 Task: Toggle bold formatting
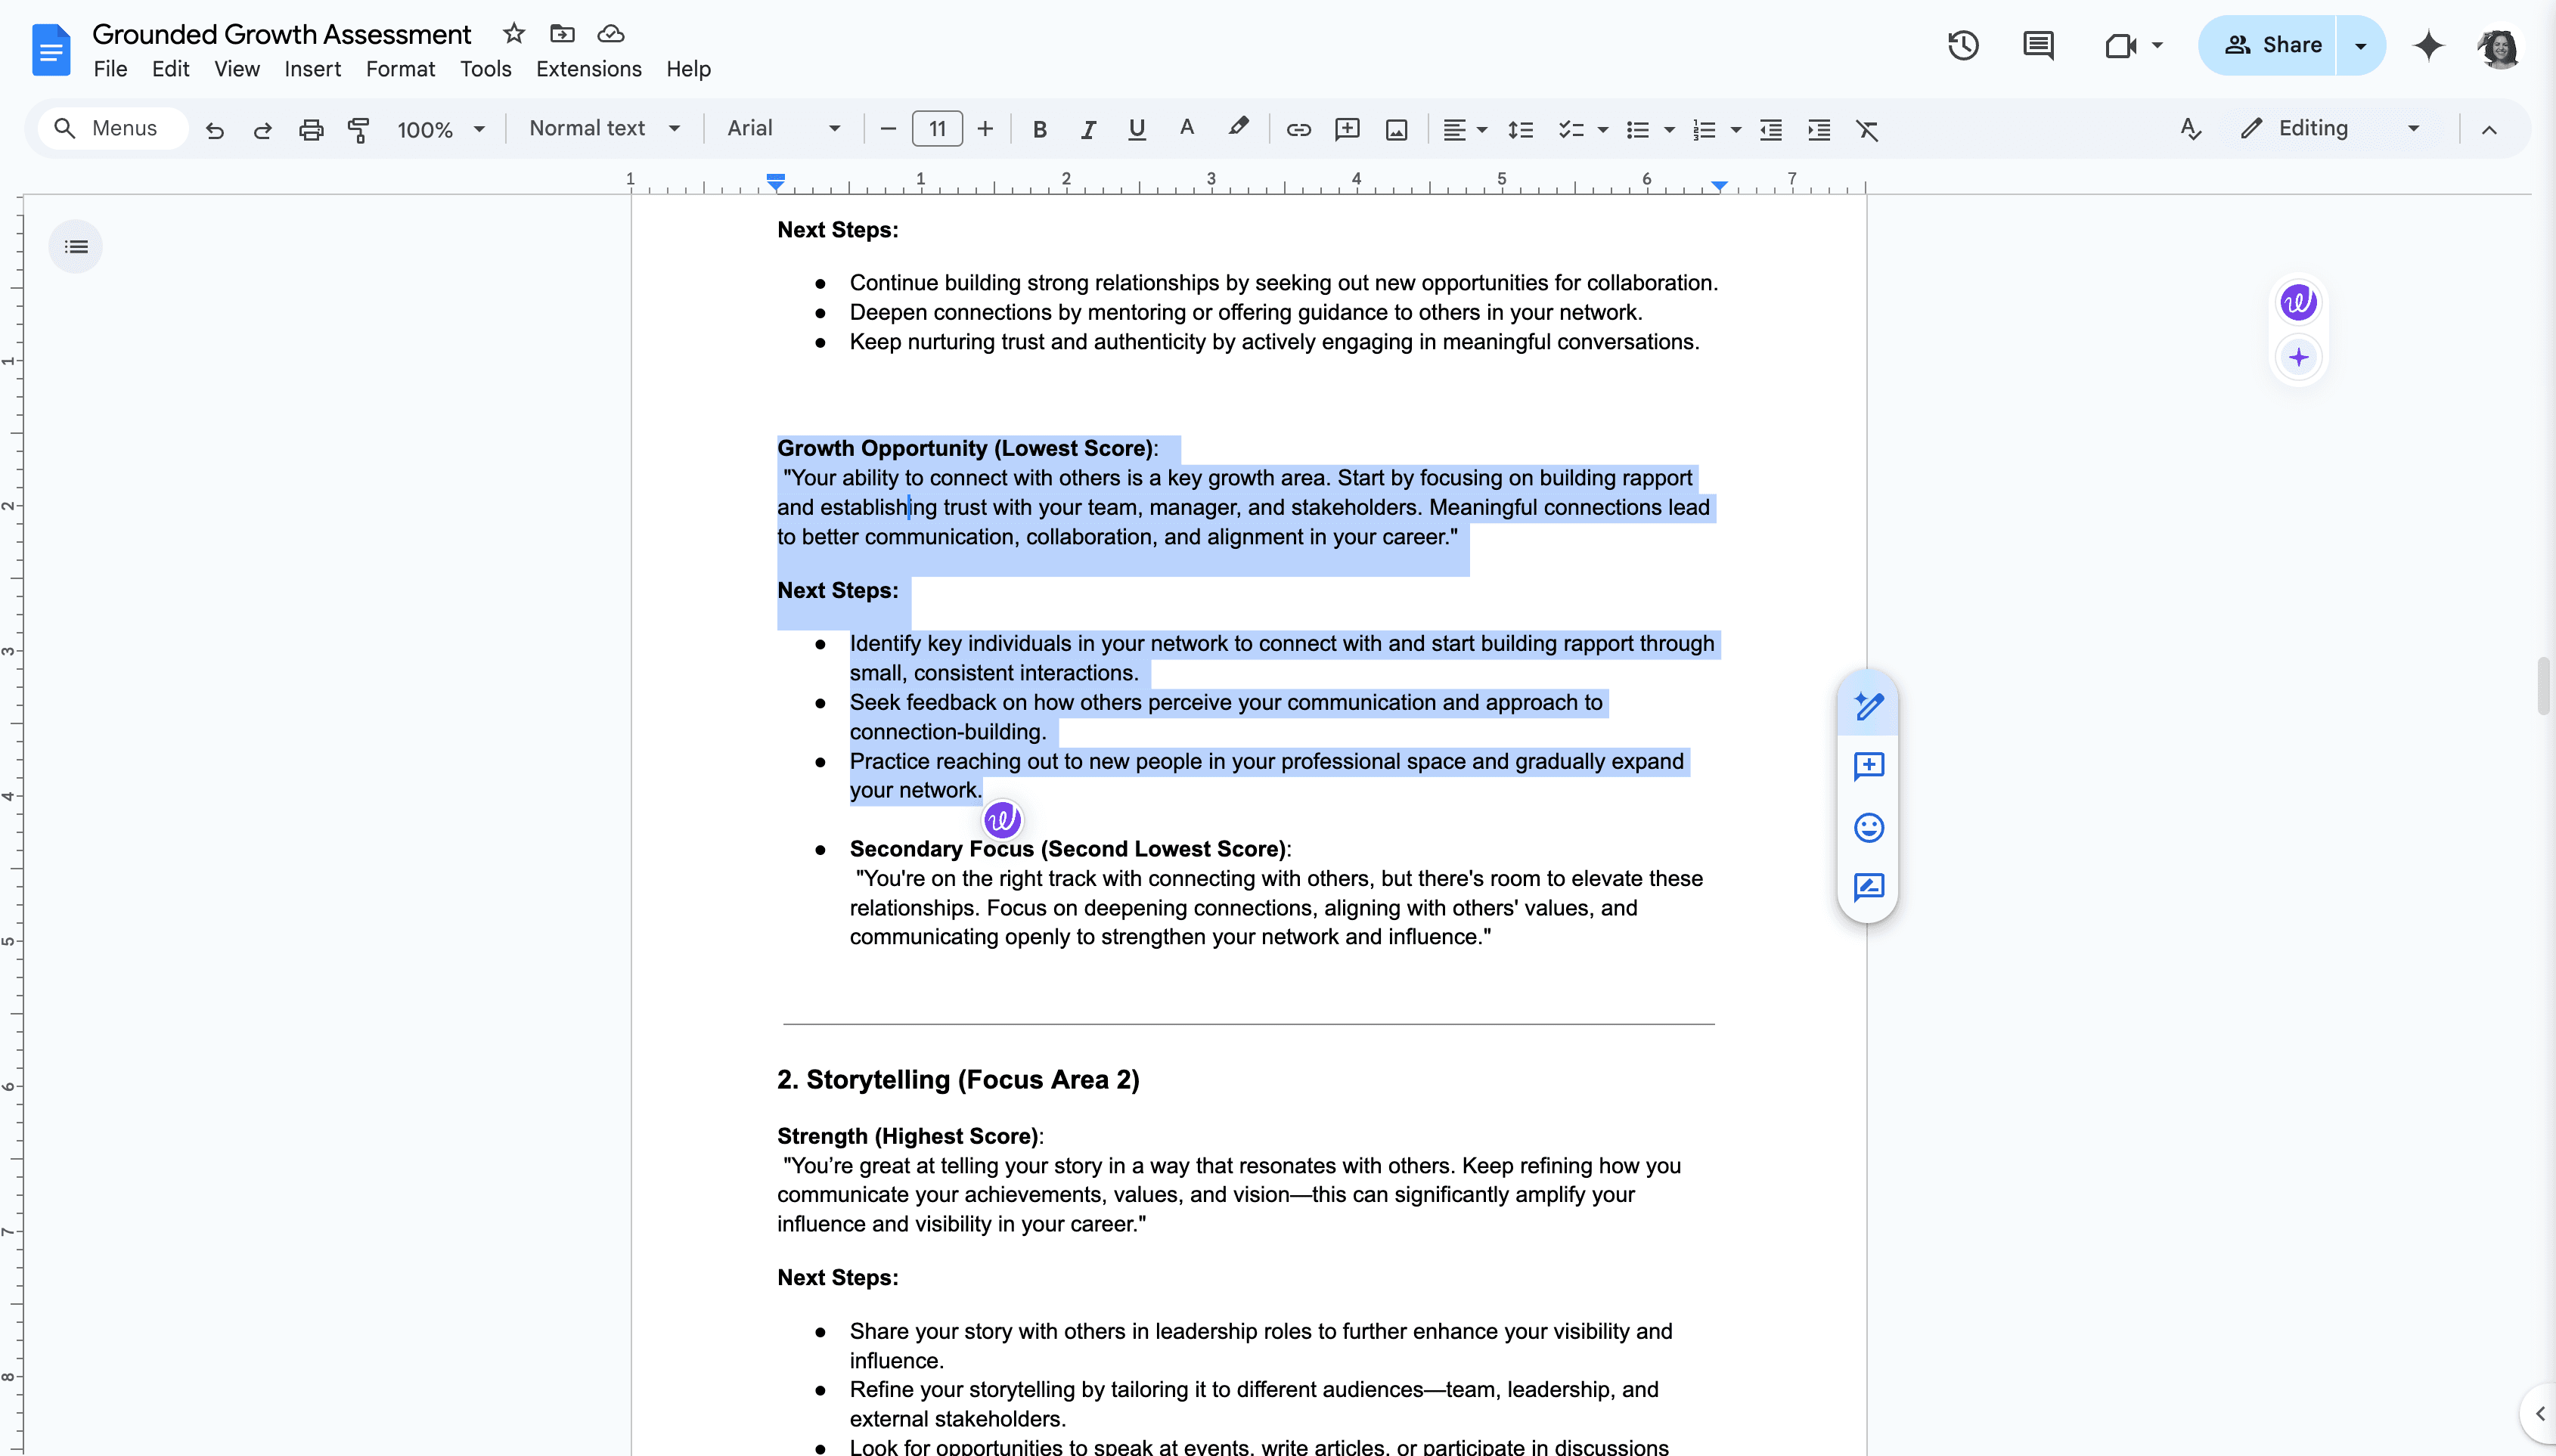(x=1039, y=129)
